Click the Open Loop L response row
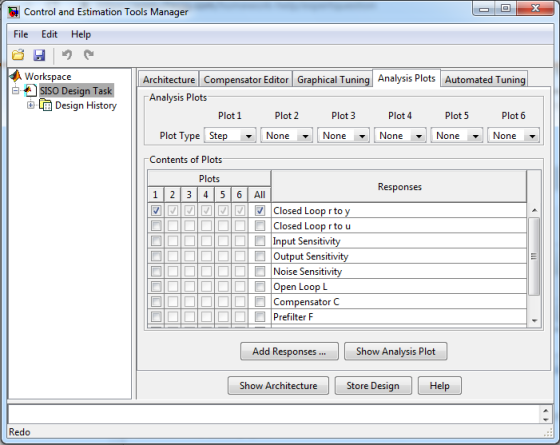This screenshot has height=445, width=560. [x=399, y=286]
